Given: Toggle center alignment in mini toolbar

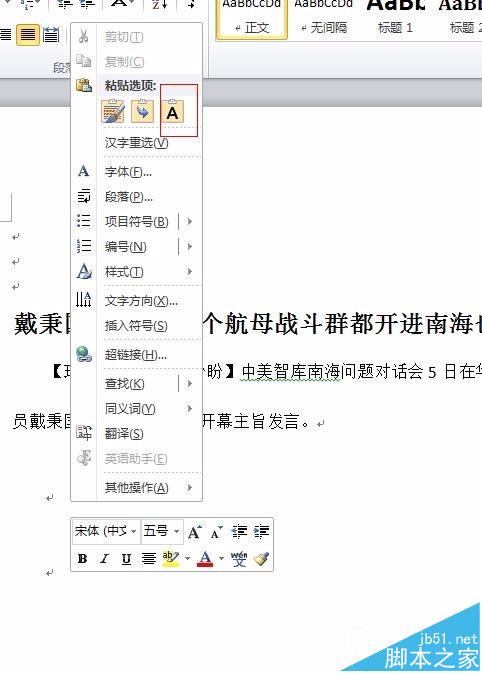Looking at the screenshot, I should coord(149,558).
